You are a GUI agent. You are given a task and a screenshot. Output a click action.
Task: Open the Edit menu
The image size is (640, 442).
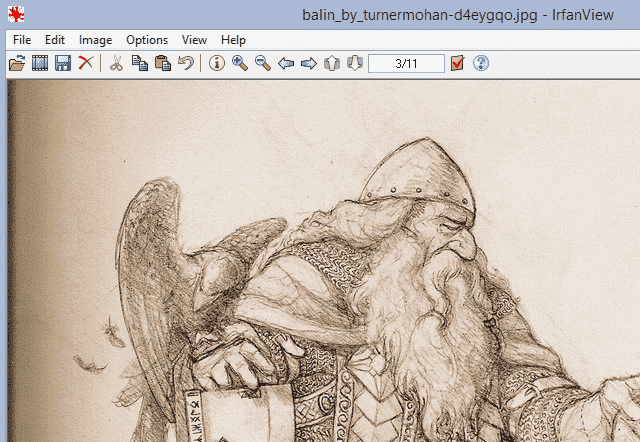pyautogui.click(x=55, y=40)
